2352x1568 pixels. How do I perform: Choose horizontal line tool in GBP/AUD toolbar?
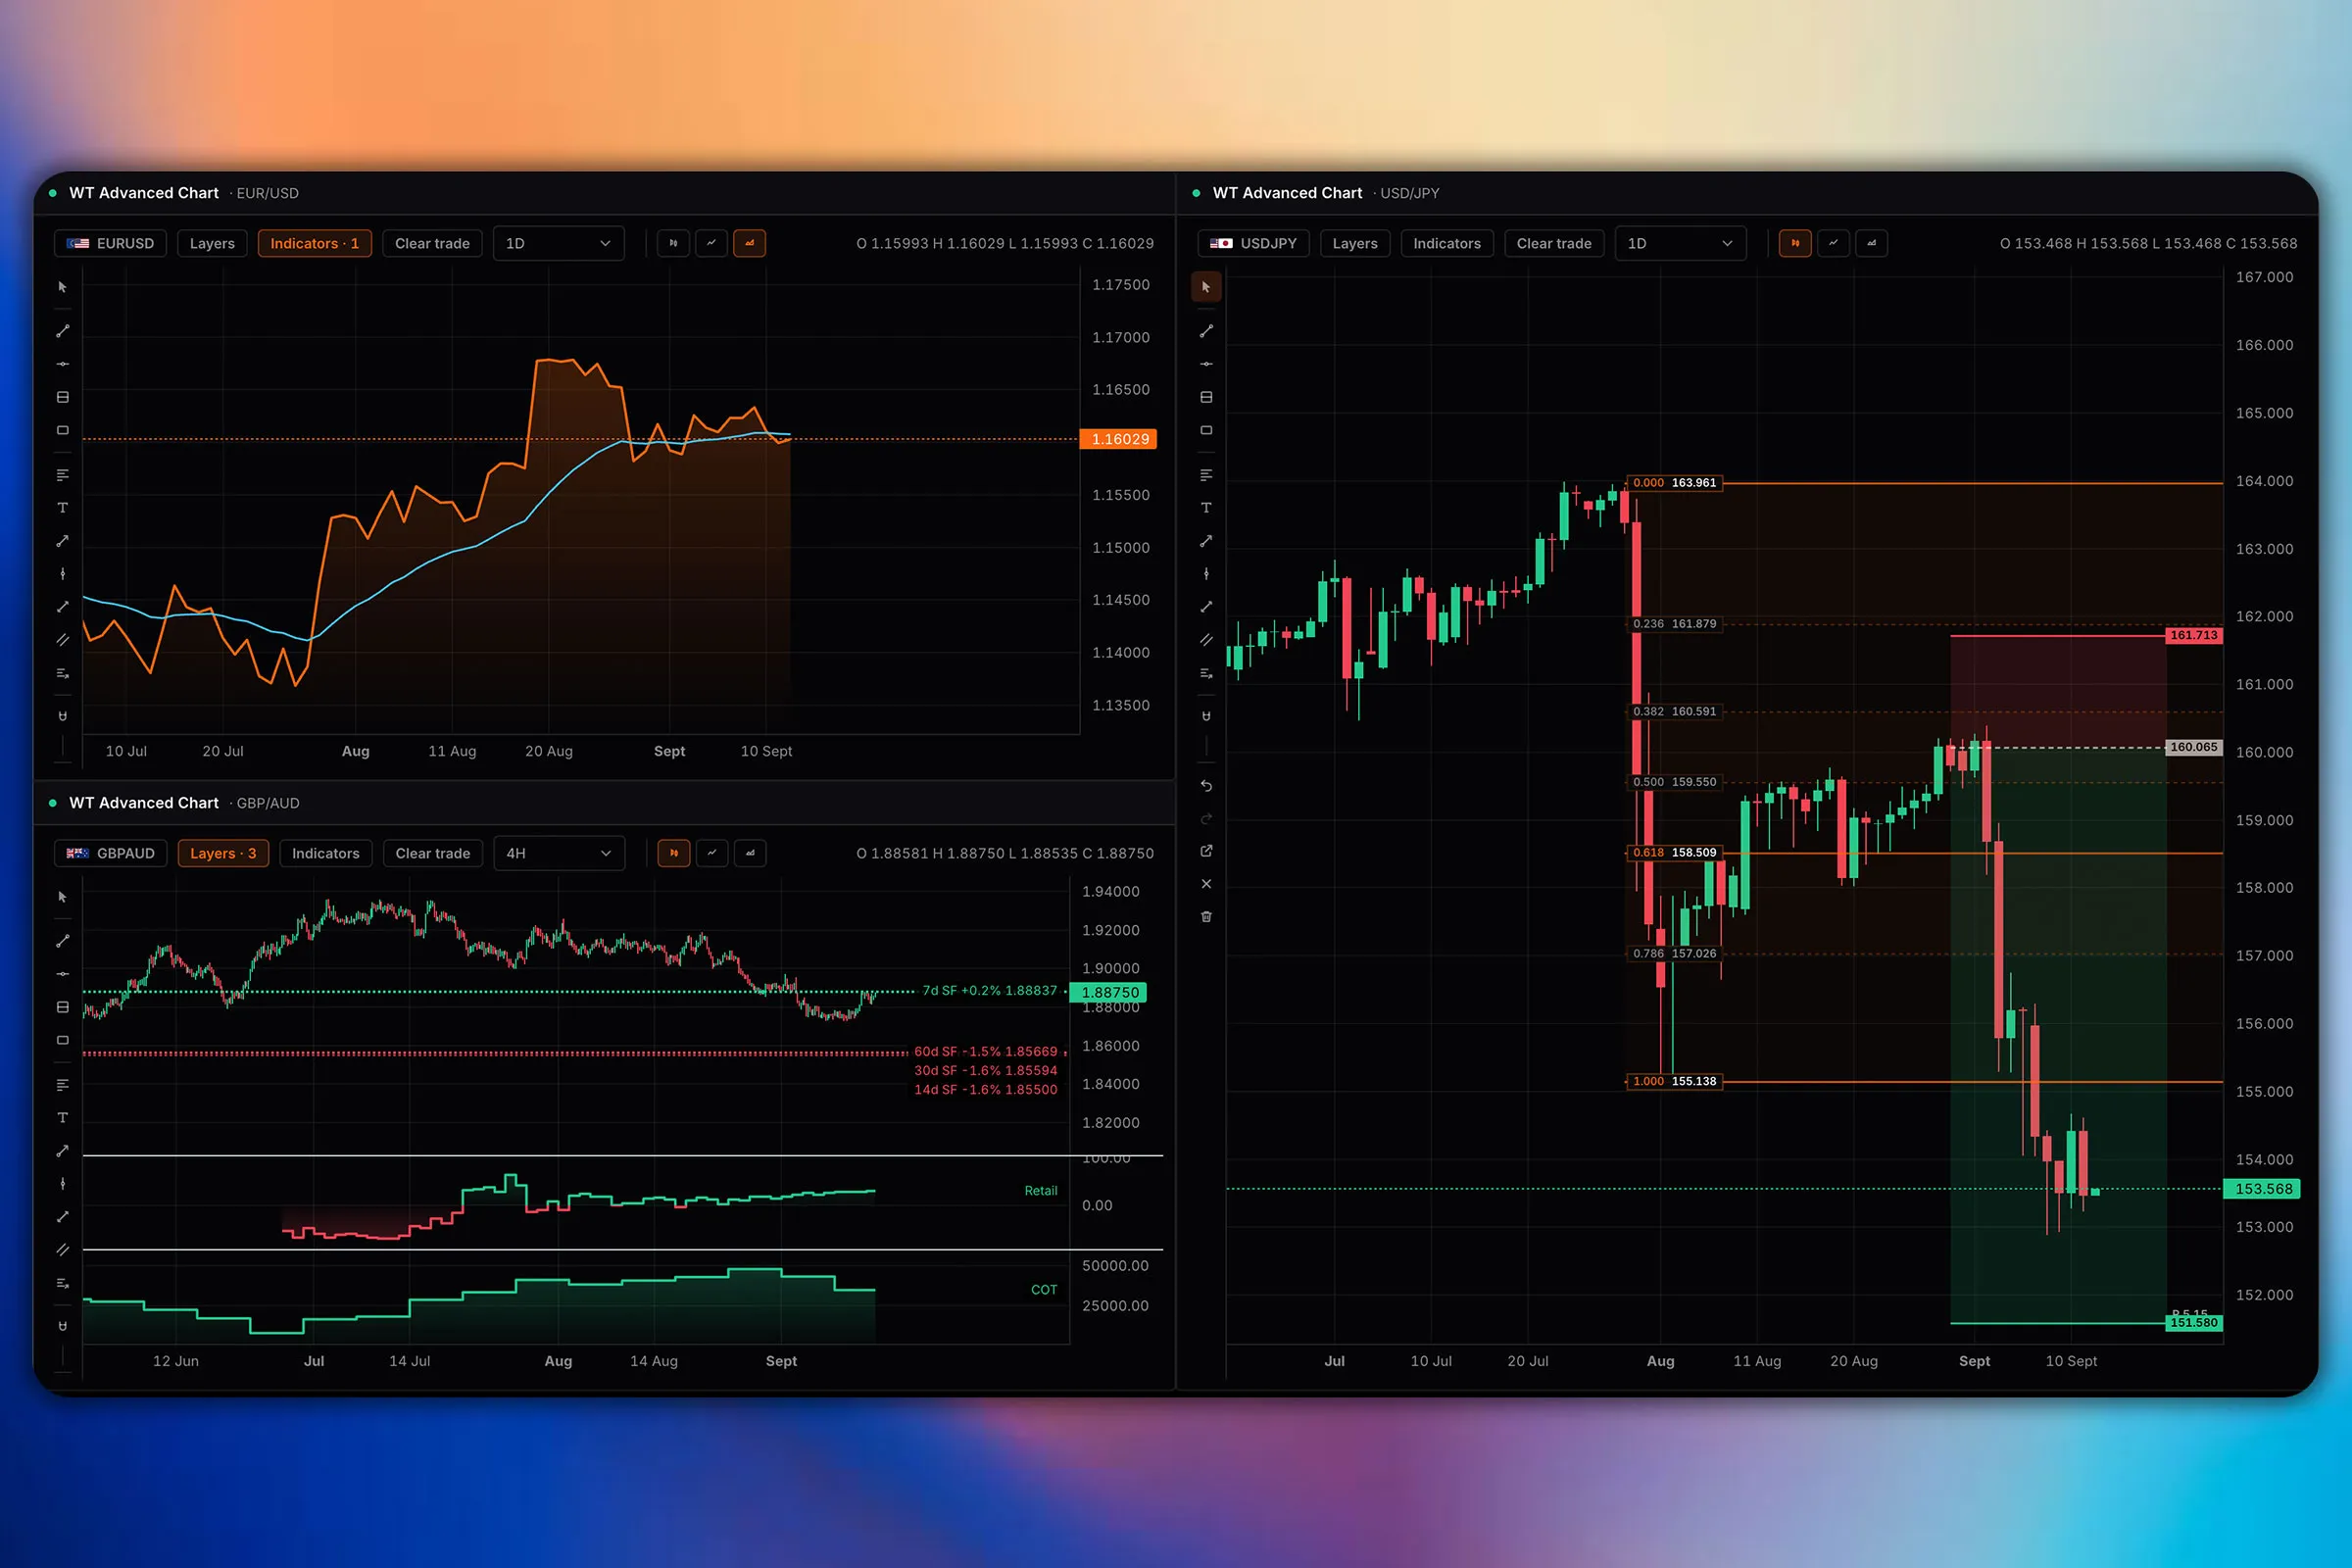click(62, 974)
